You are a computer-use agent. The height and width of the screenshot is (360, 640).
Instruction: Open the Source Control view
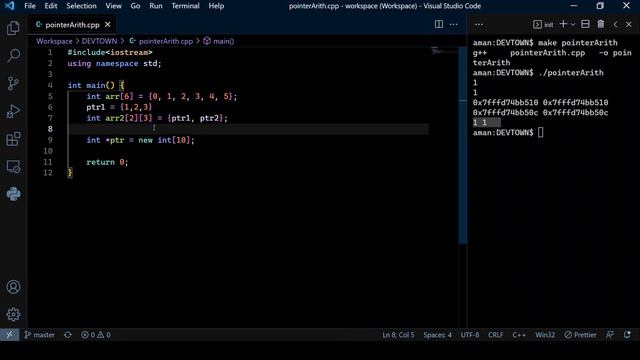13,83
